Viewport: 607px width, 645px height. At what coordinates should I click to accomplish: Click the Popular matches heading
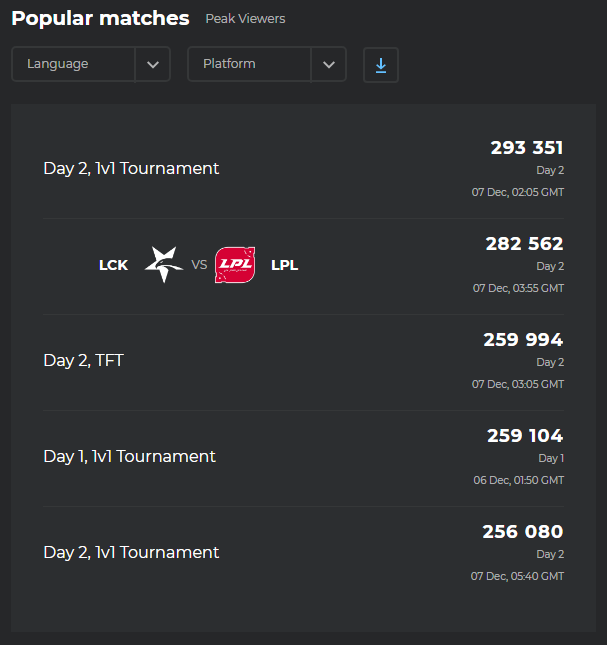(100, 19)
